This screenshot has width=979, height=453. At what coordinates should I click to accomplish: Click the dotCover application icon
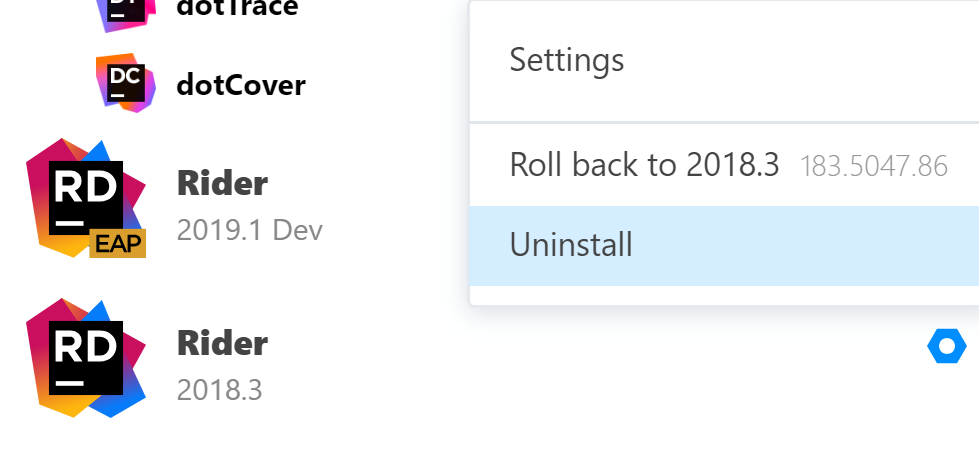(126, 81)
